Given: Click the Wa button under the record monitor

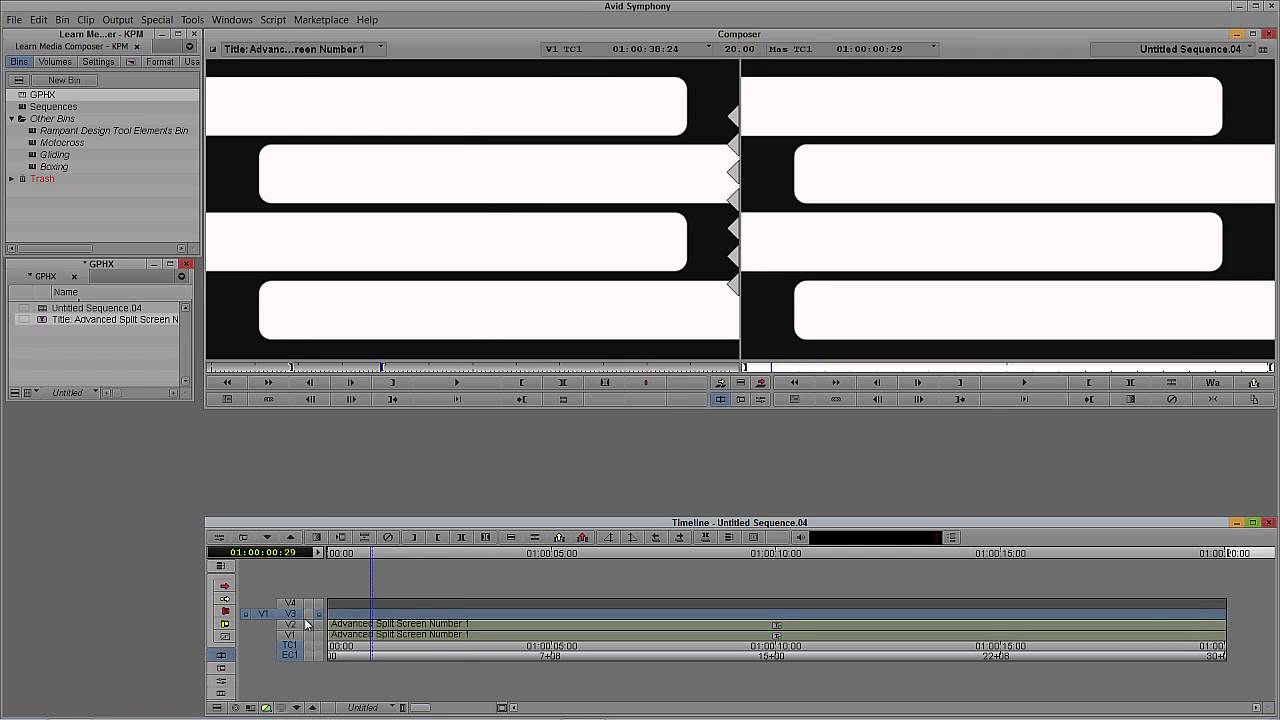Looking at the screenshot, I should (x=1213, y=382).
